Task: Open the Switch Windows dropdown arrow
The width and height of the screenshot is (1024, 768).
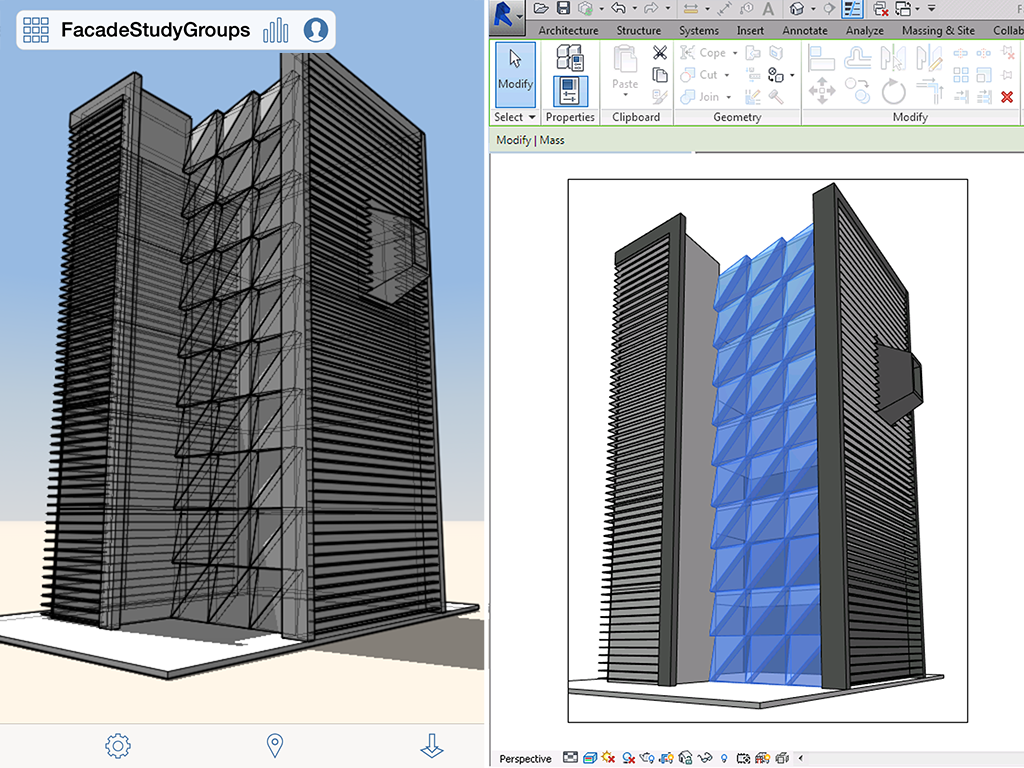Action: [917, 8]
